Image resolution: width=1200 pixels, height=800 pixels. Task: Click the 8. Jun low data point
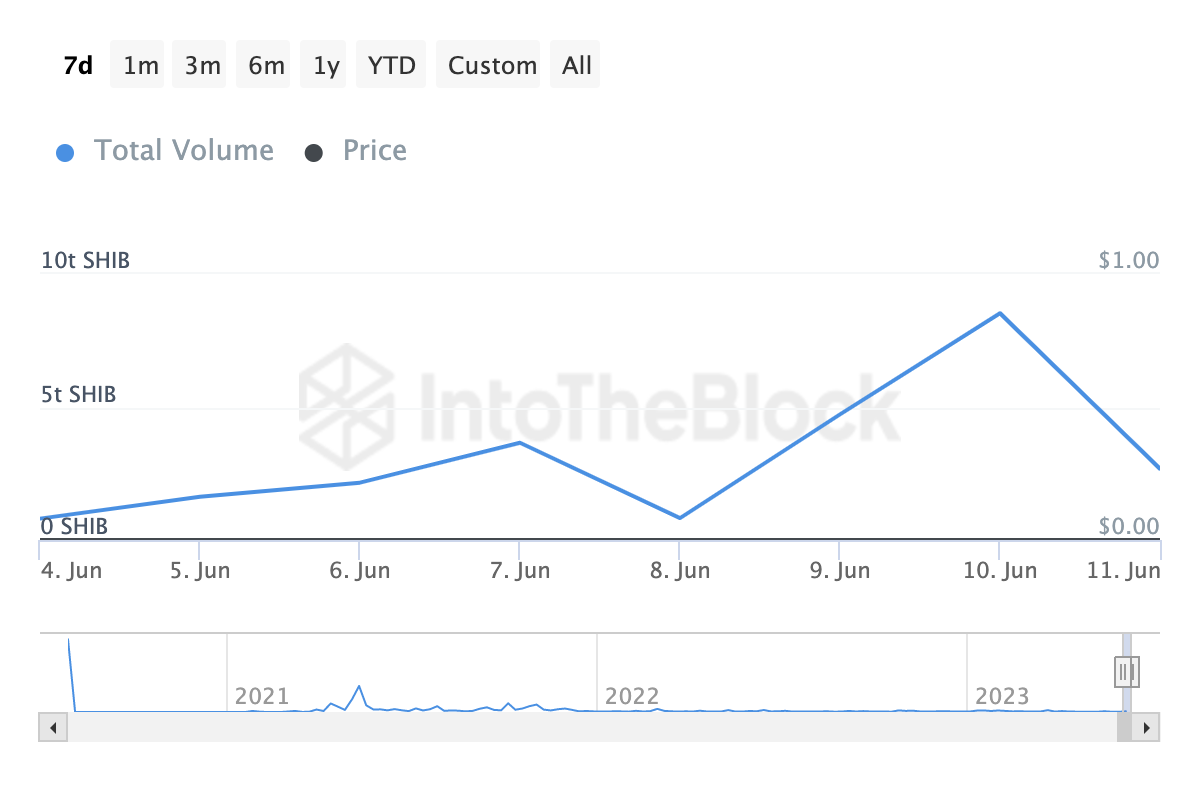pos(680,518)
